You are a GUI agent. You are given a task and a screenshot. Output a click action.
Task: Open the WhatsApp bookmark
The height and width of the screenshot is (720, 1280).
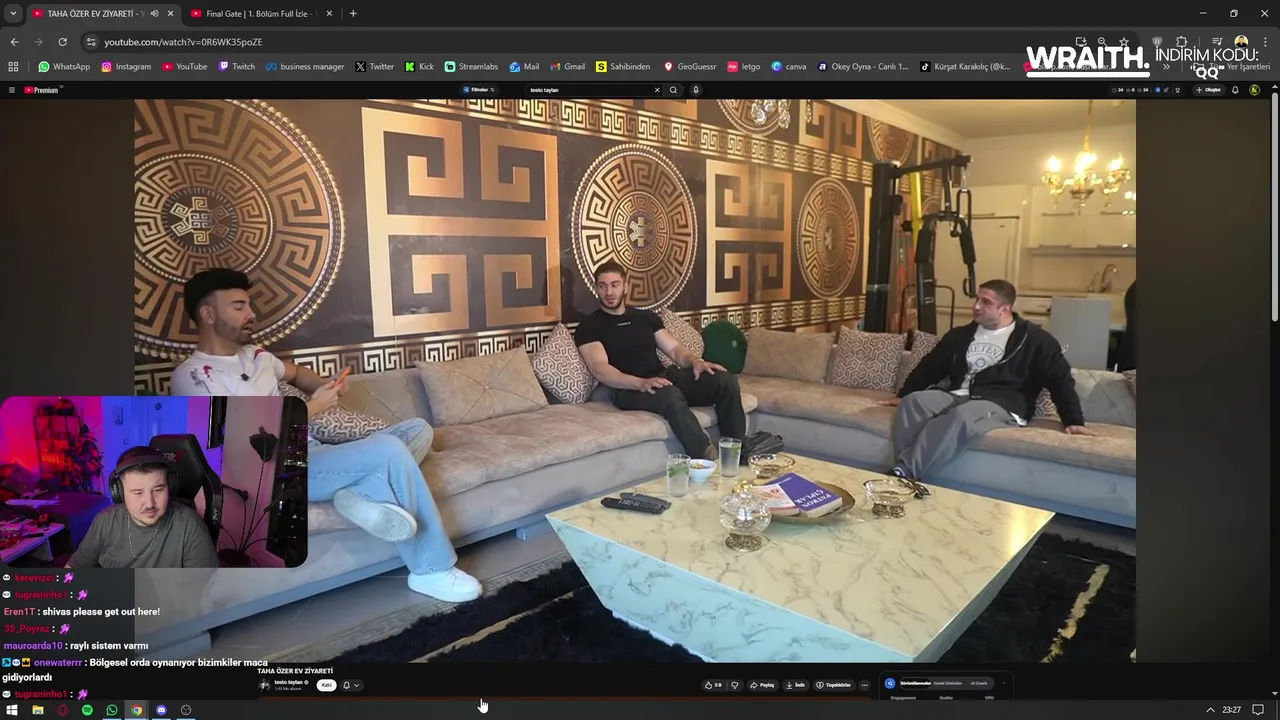(64, 67)
